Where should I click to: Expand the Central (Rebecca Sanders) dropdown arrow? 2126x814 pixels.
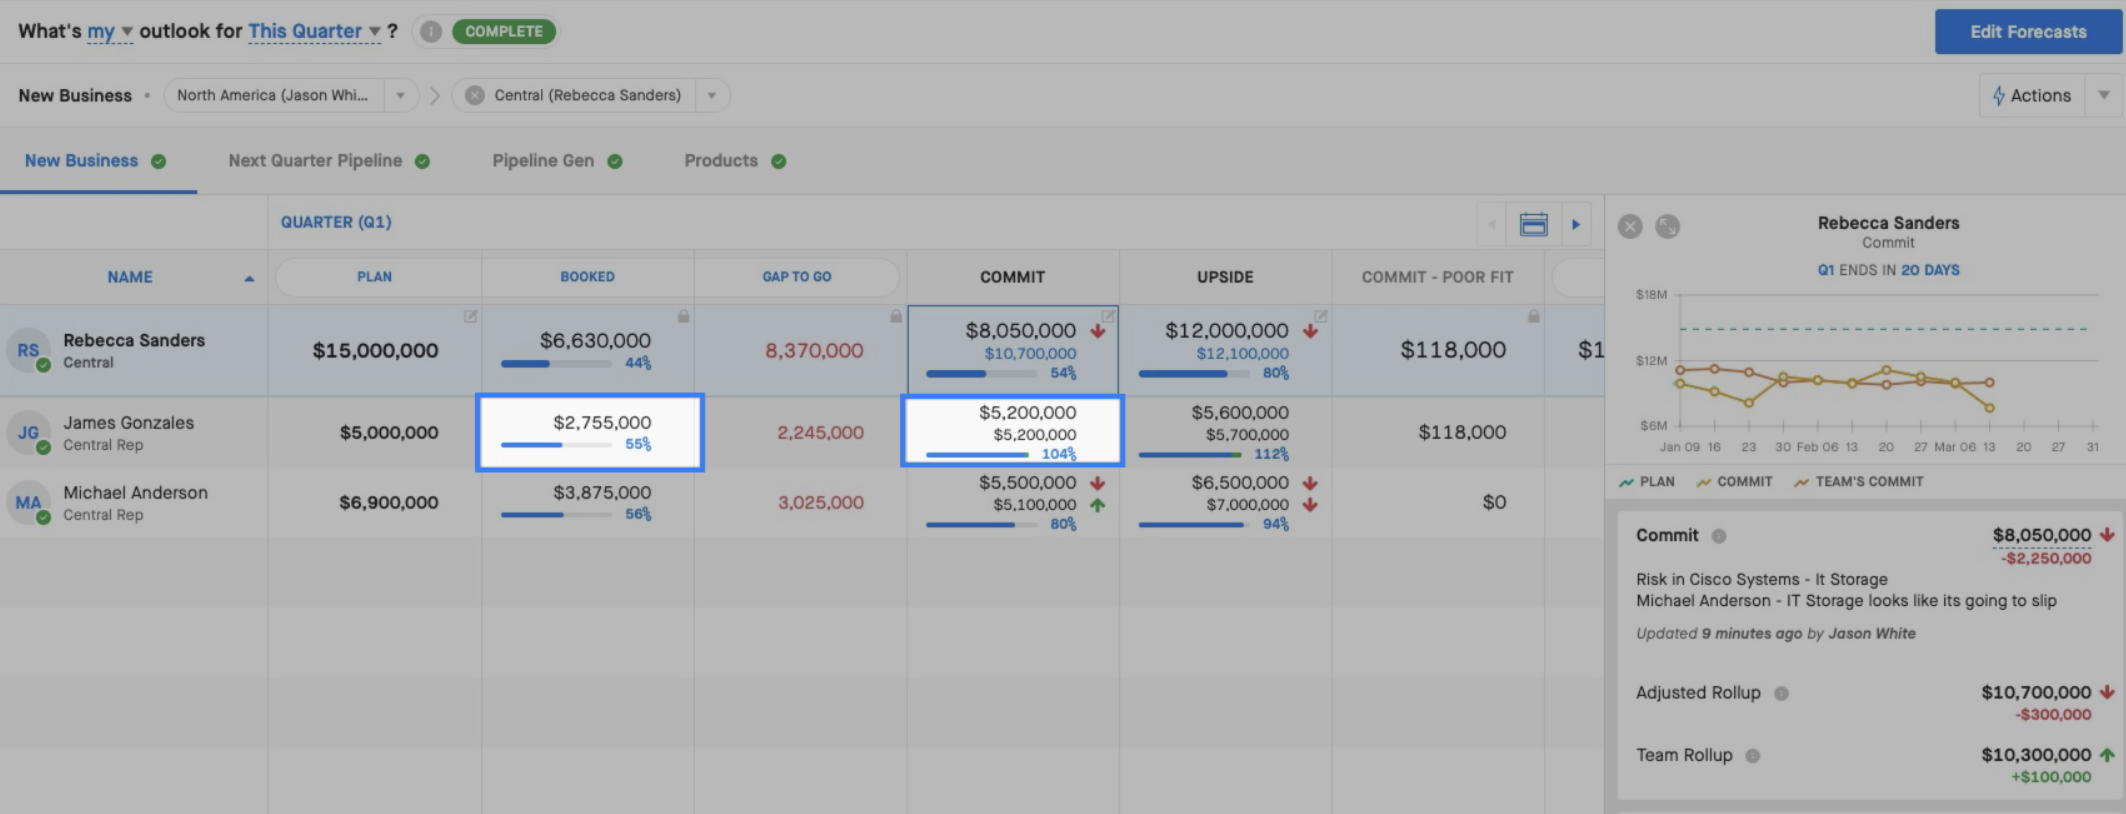click(x=712, y=95)
